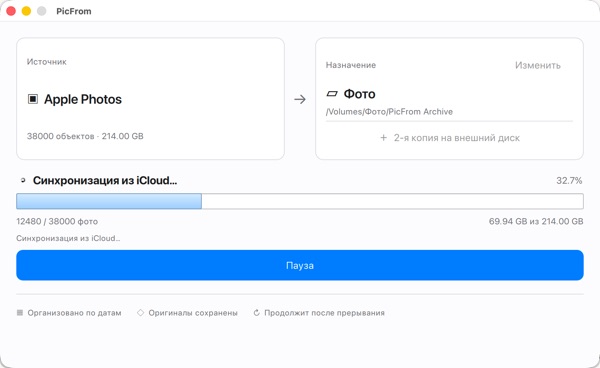Click the Apple Photos source icon
This screenshot has width=600, height=368.
(x=33, y=99)
